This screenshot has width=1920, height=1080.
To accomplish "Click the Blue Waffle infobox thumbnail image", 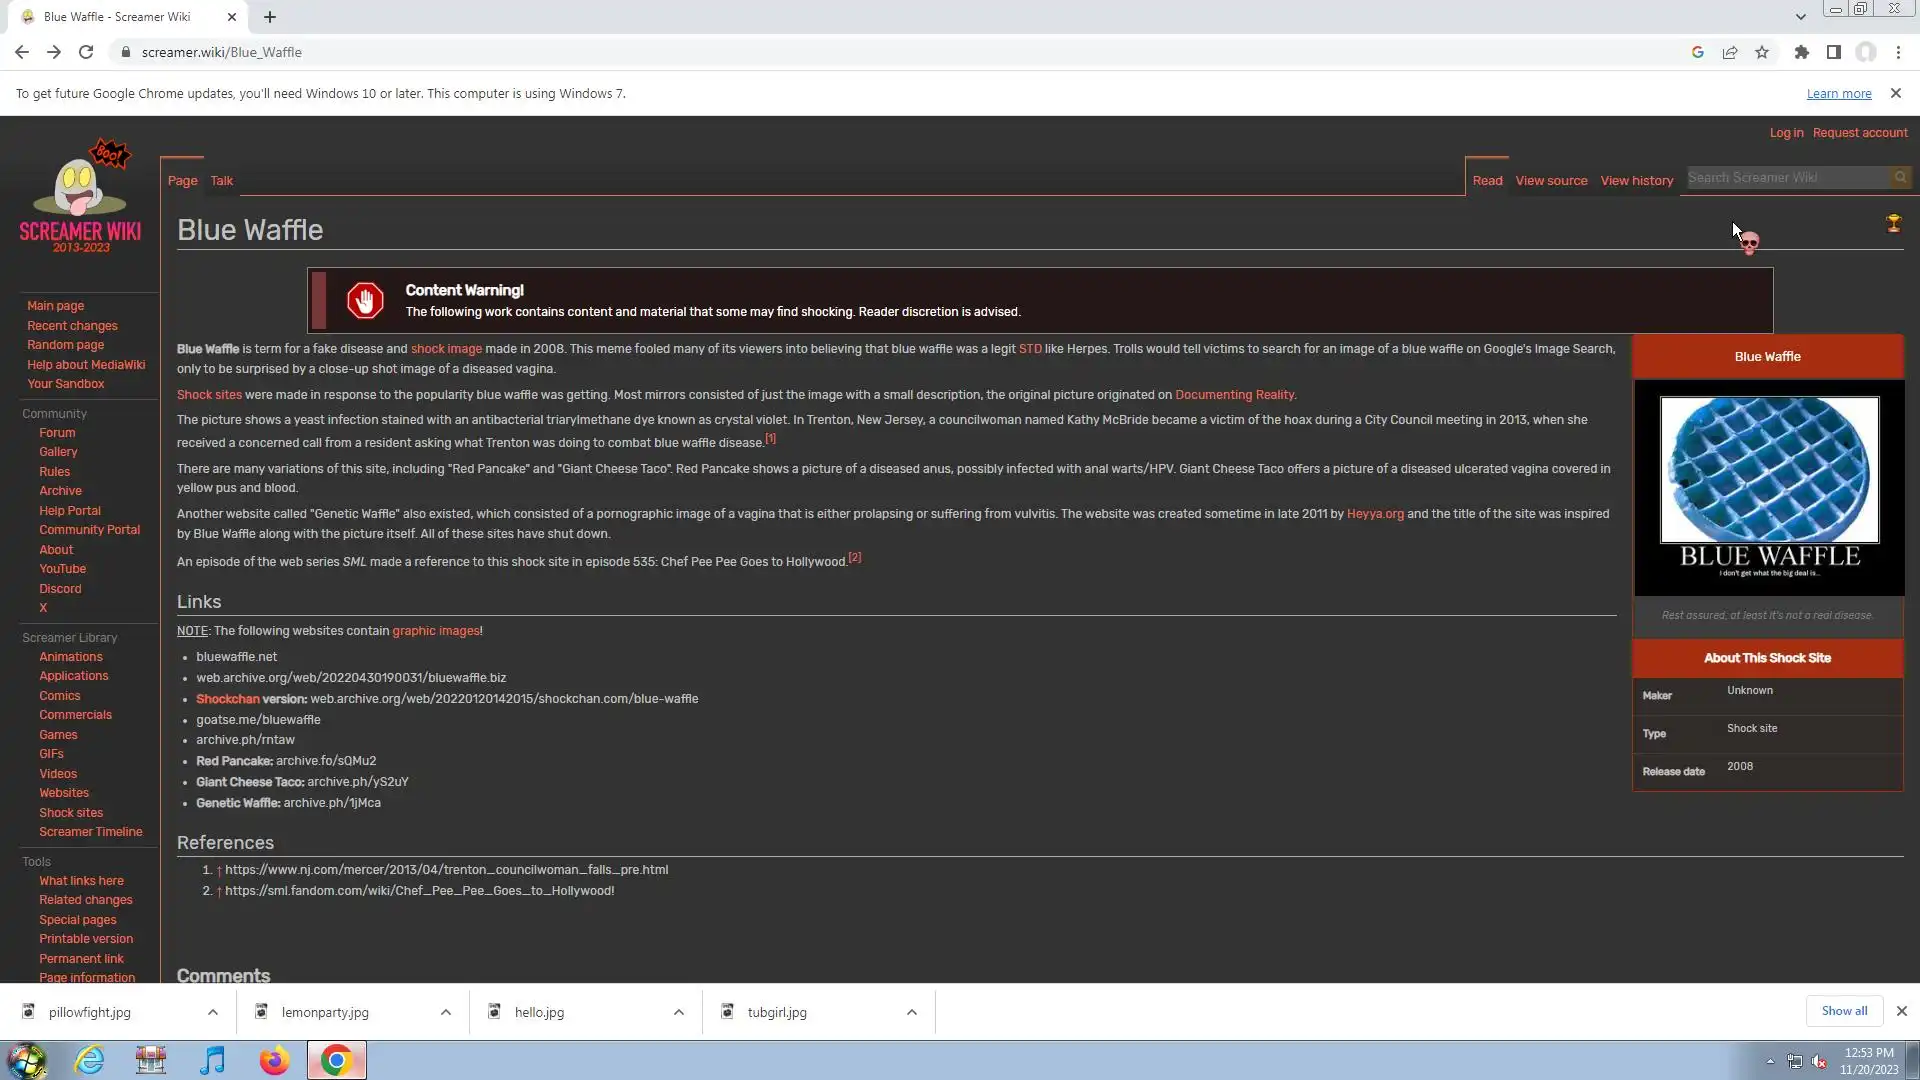I will pyautogui.click(x=1768, y=487).
